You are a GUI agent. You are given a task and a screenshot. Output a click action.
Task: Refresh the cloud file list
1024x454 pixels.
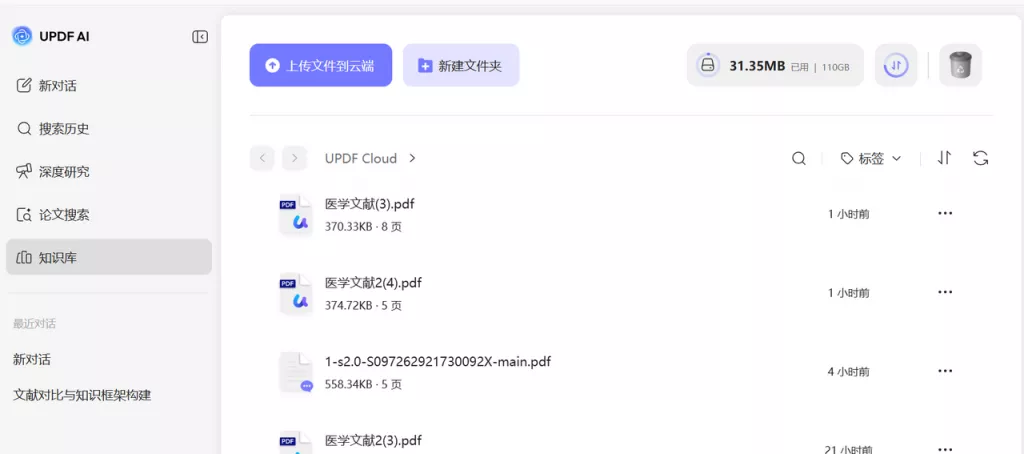980,158
